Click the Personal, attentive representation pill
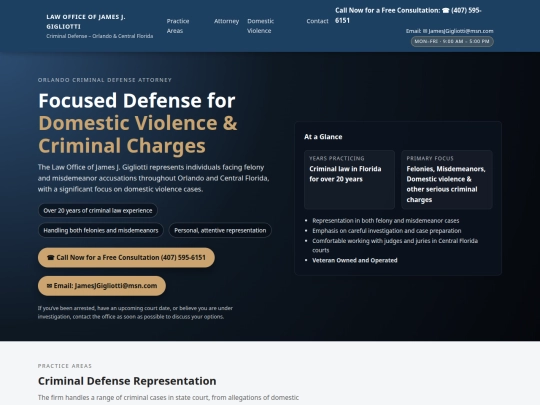Image resolution: width=540 pixels, height=405 pixels. click(x=220, y=230)
